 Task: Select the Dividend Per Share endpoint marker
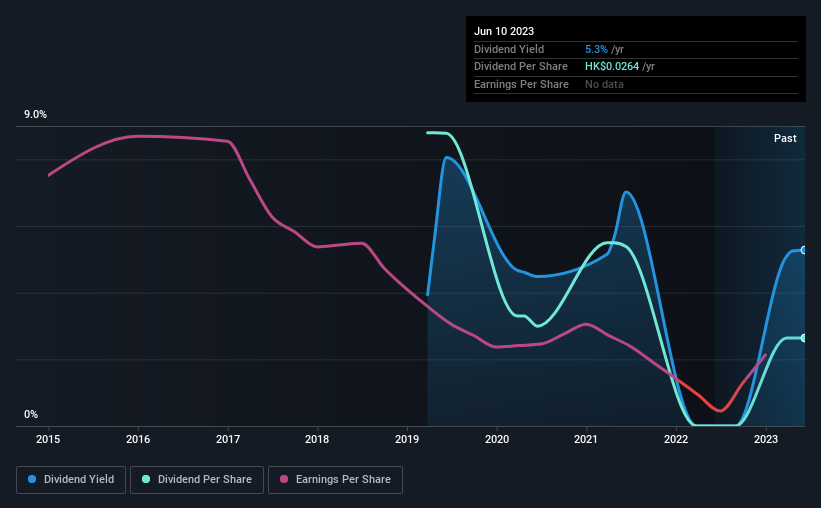(x=804, y=338)
